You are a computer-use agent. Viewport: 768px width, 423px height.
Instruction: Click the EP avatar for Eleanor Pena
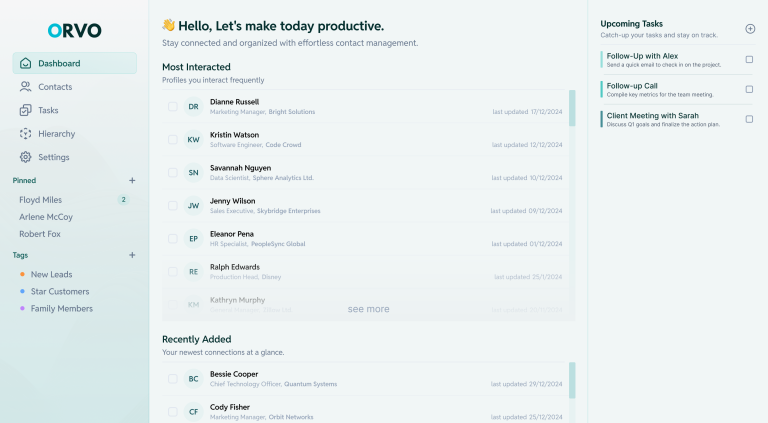[193, 238]
